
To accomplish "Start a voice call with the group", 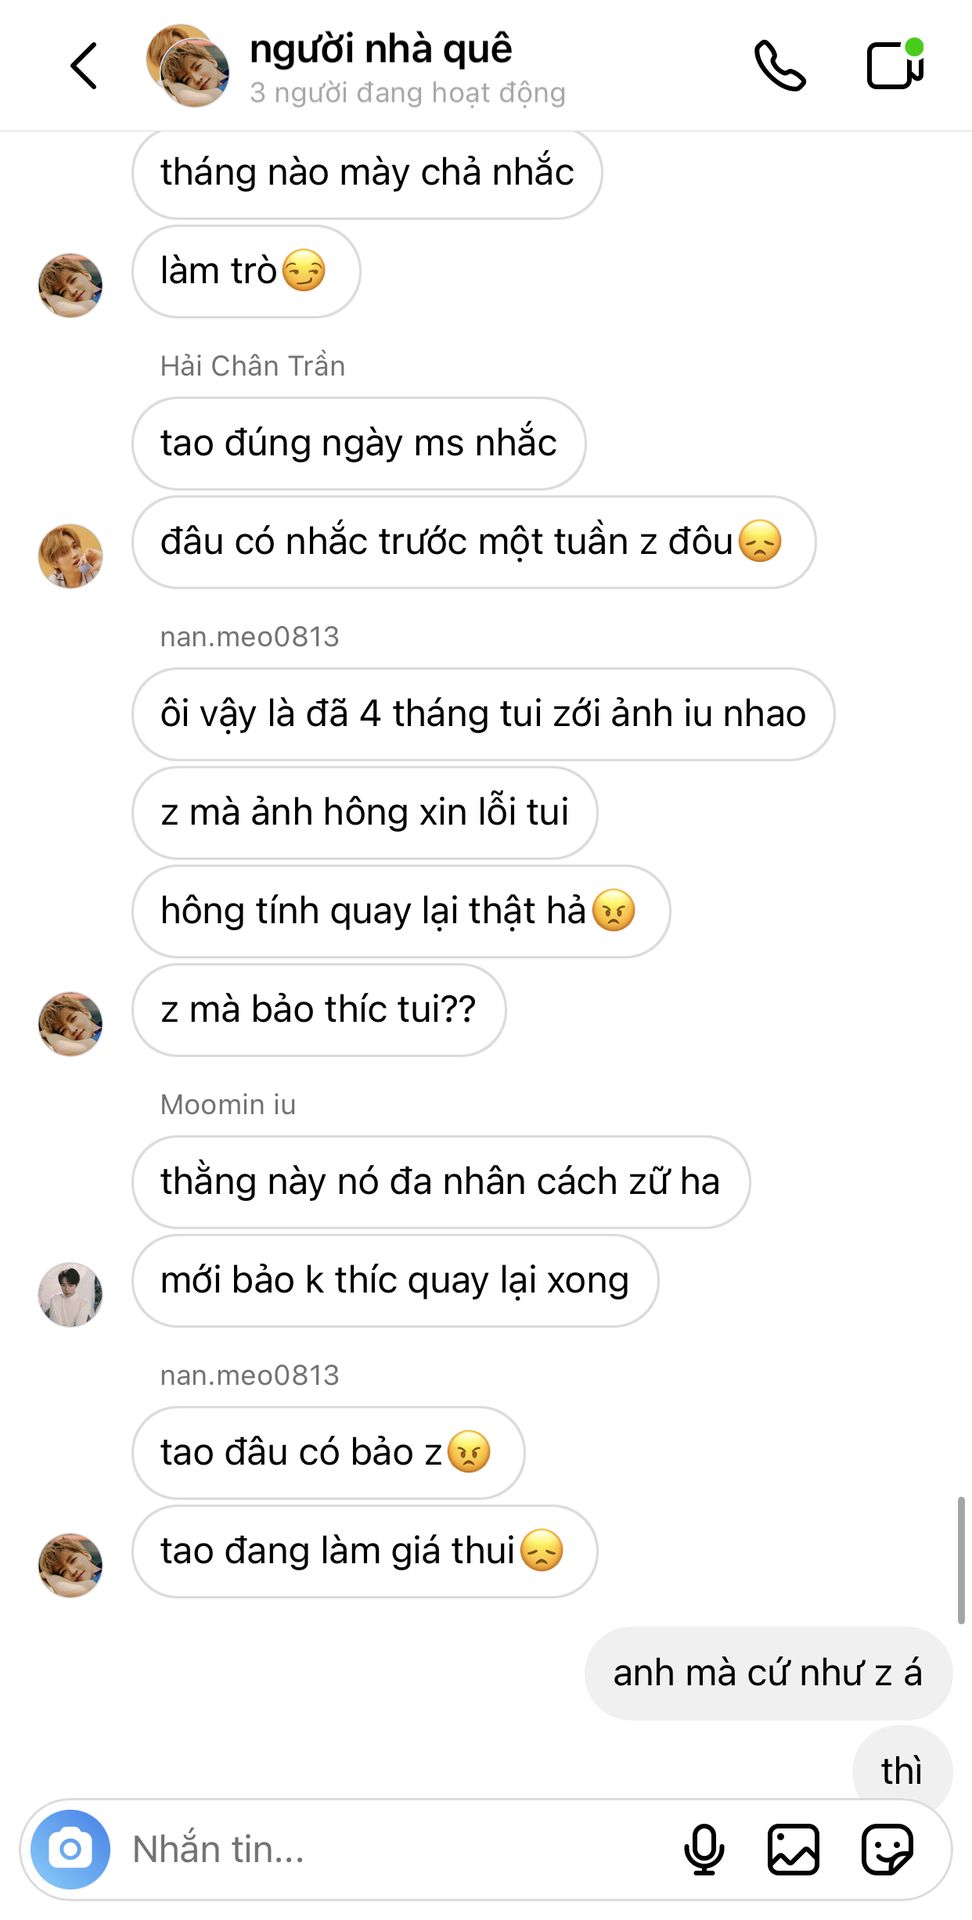I will [780, 66].
